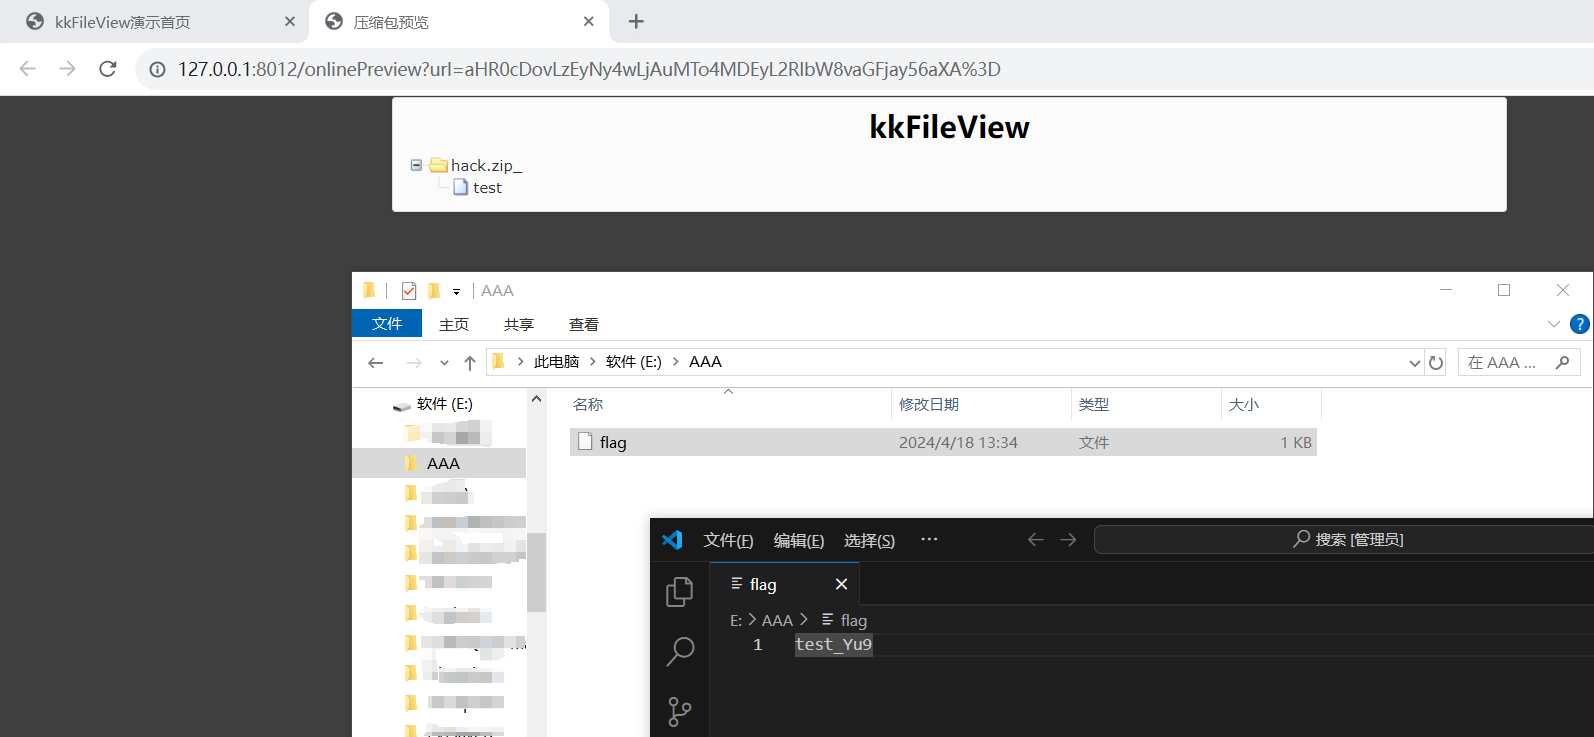Screen dimensions: 1594x737
Task: Select the flag editor tab in VS Code
Action: tap(784, 584)
